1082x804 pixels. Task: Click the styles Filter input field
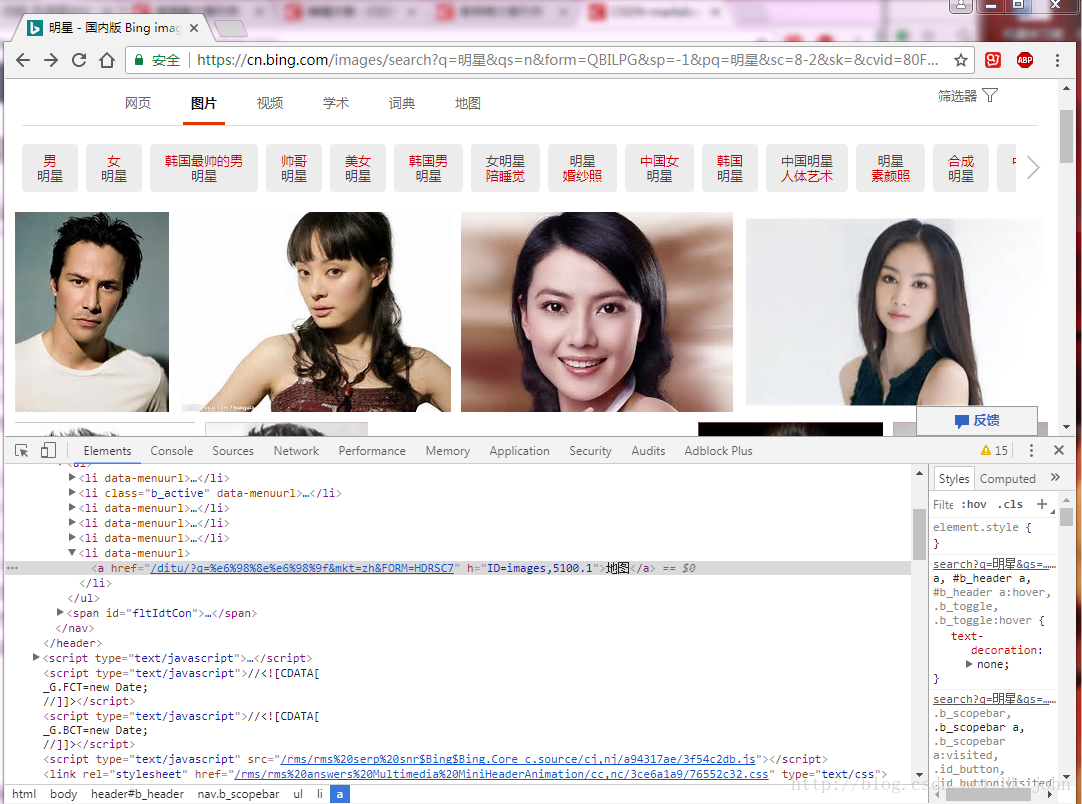(x=944, y=504)
